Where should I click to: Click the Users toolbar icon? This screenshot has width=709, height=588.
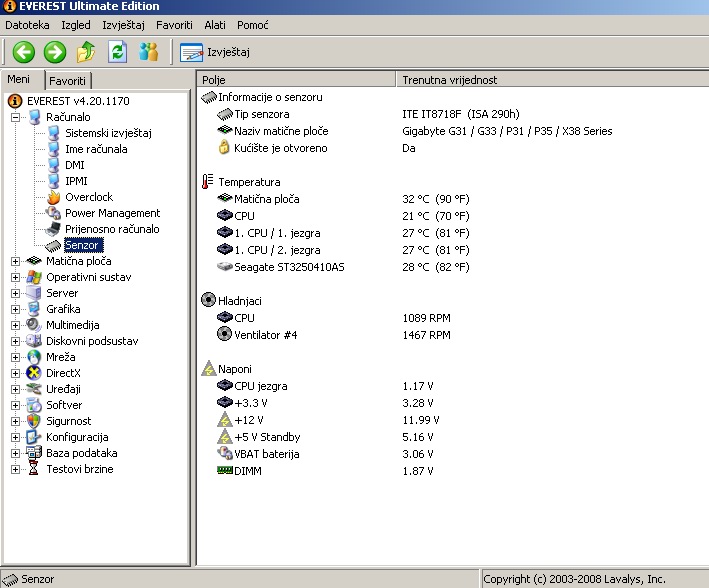(x=149, y=52)
